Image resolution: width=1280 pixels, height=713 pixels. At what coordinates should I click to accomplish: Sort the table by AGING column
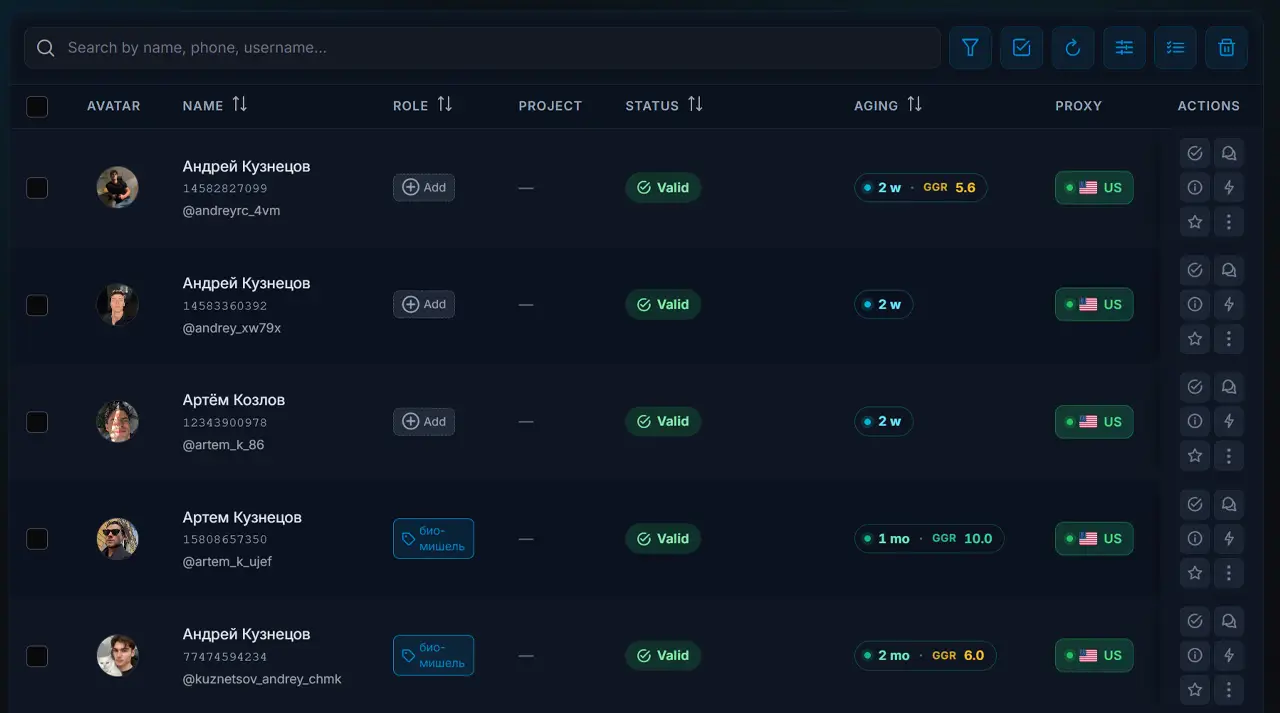(914, 104)
